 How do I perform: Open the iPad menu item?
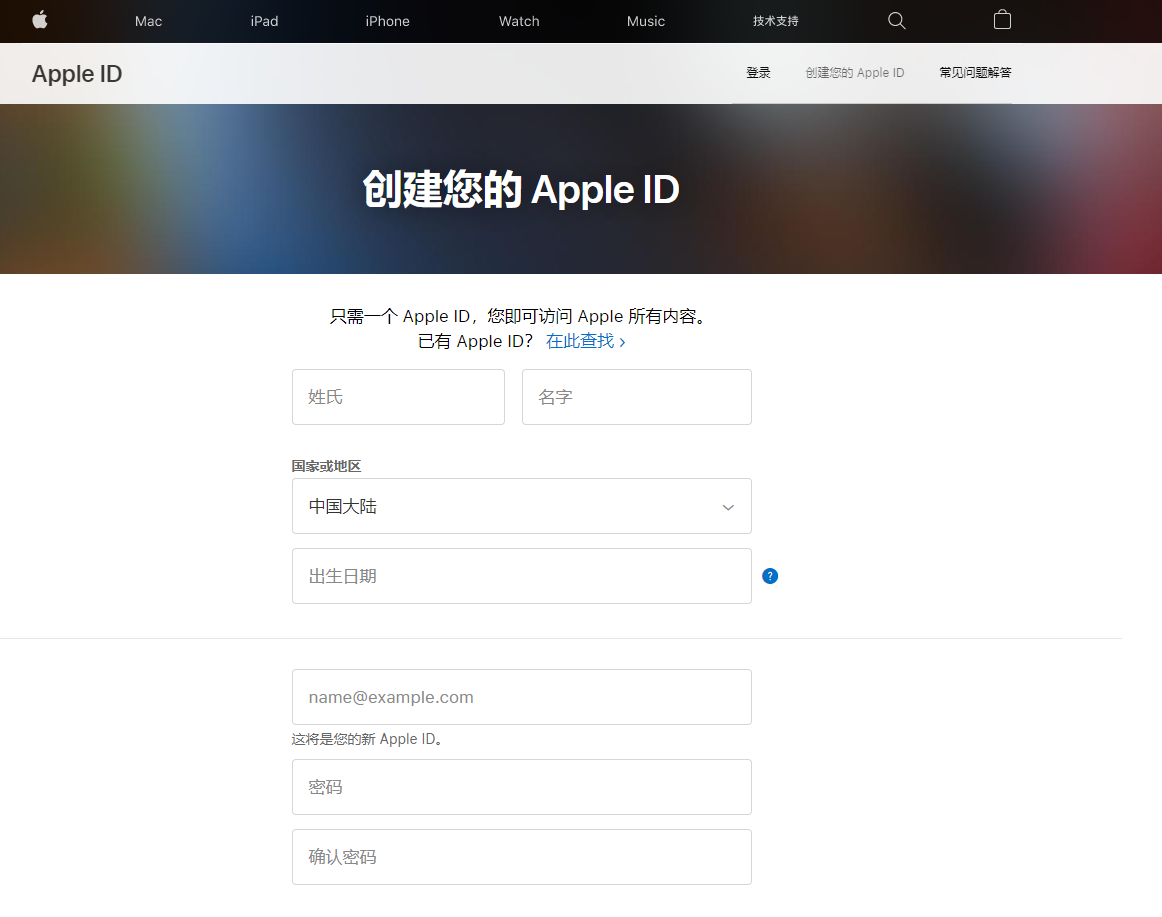tap(265, 21)
